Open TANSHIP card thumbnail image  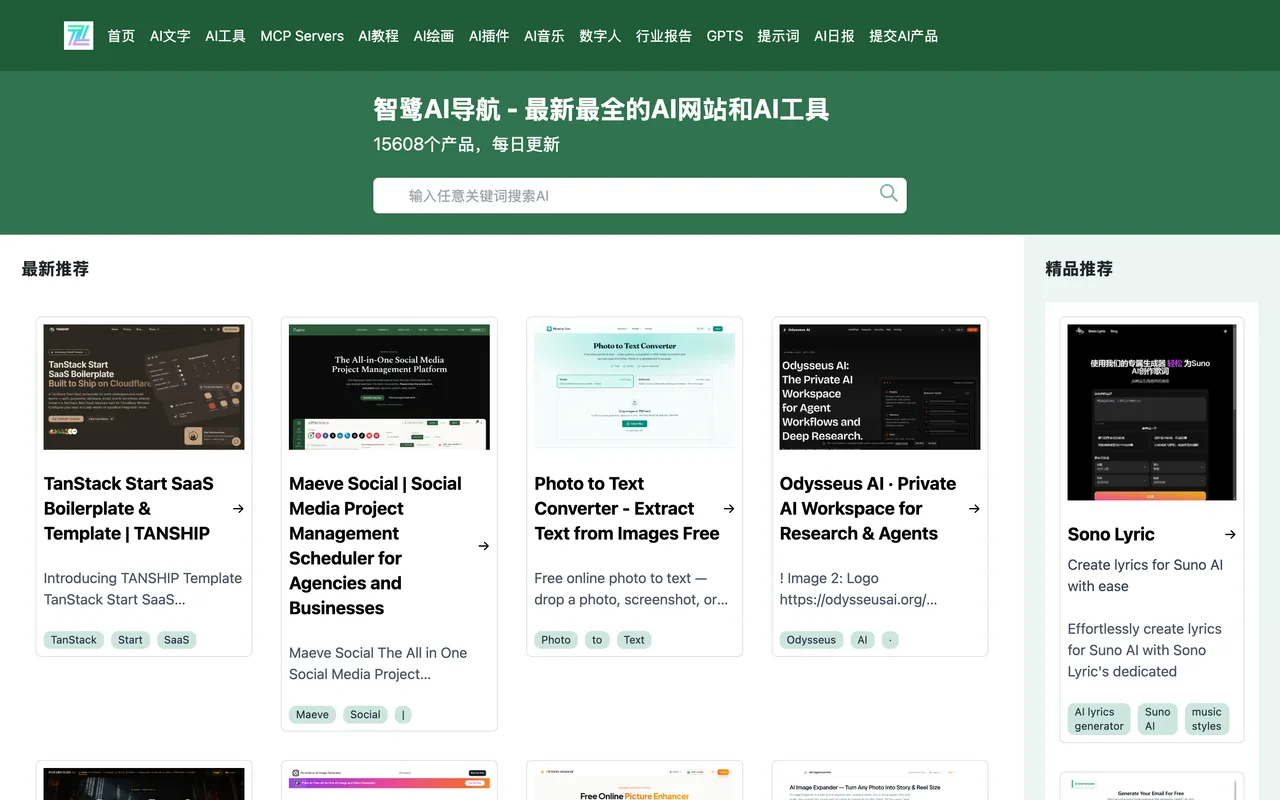click(144, 387)
